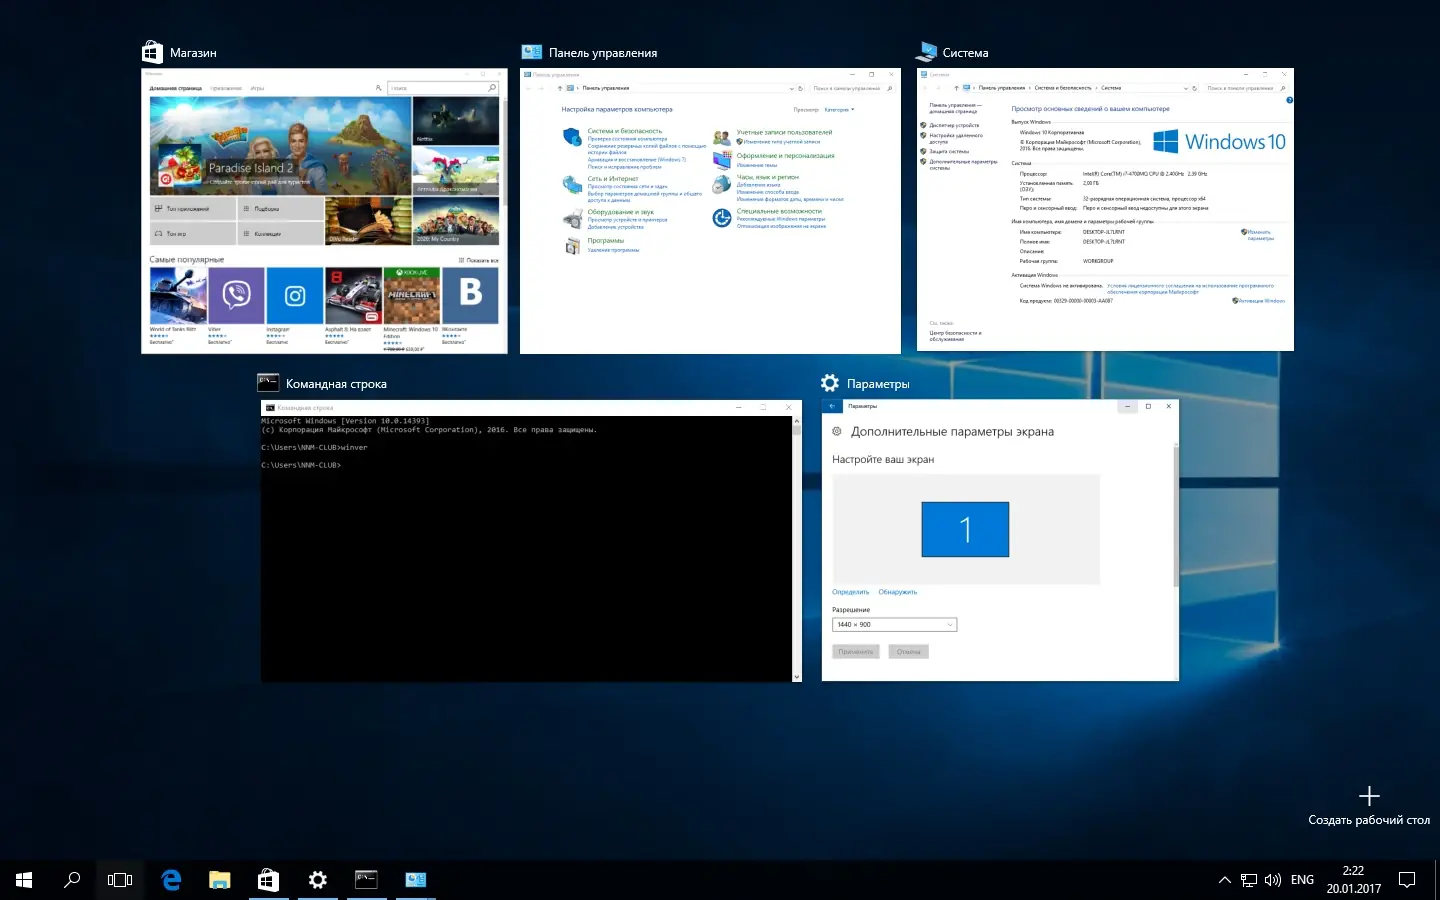The width and height of the screenshot is (1440, 900).
Task: Launch Microsoft Edge from the taskbar
Action: pos(171,880)
